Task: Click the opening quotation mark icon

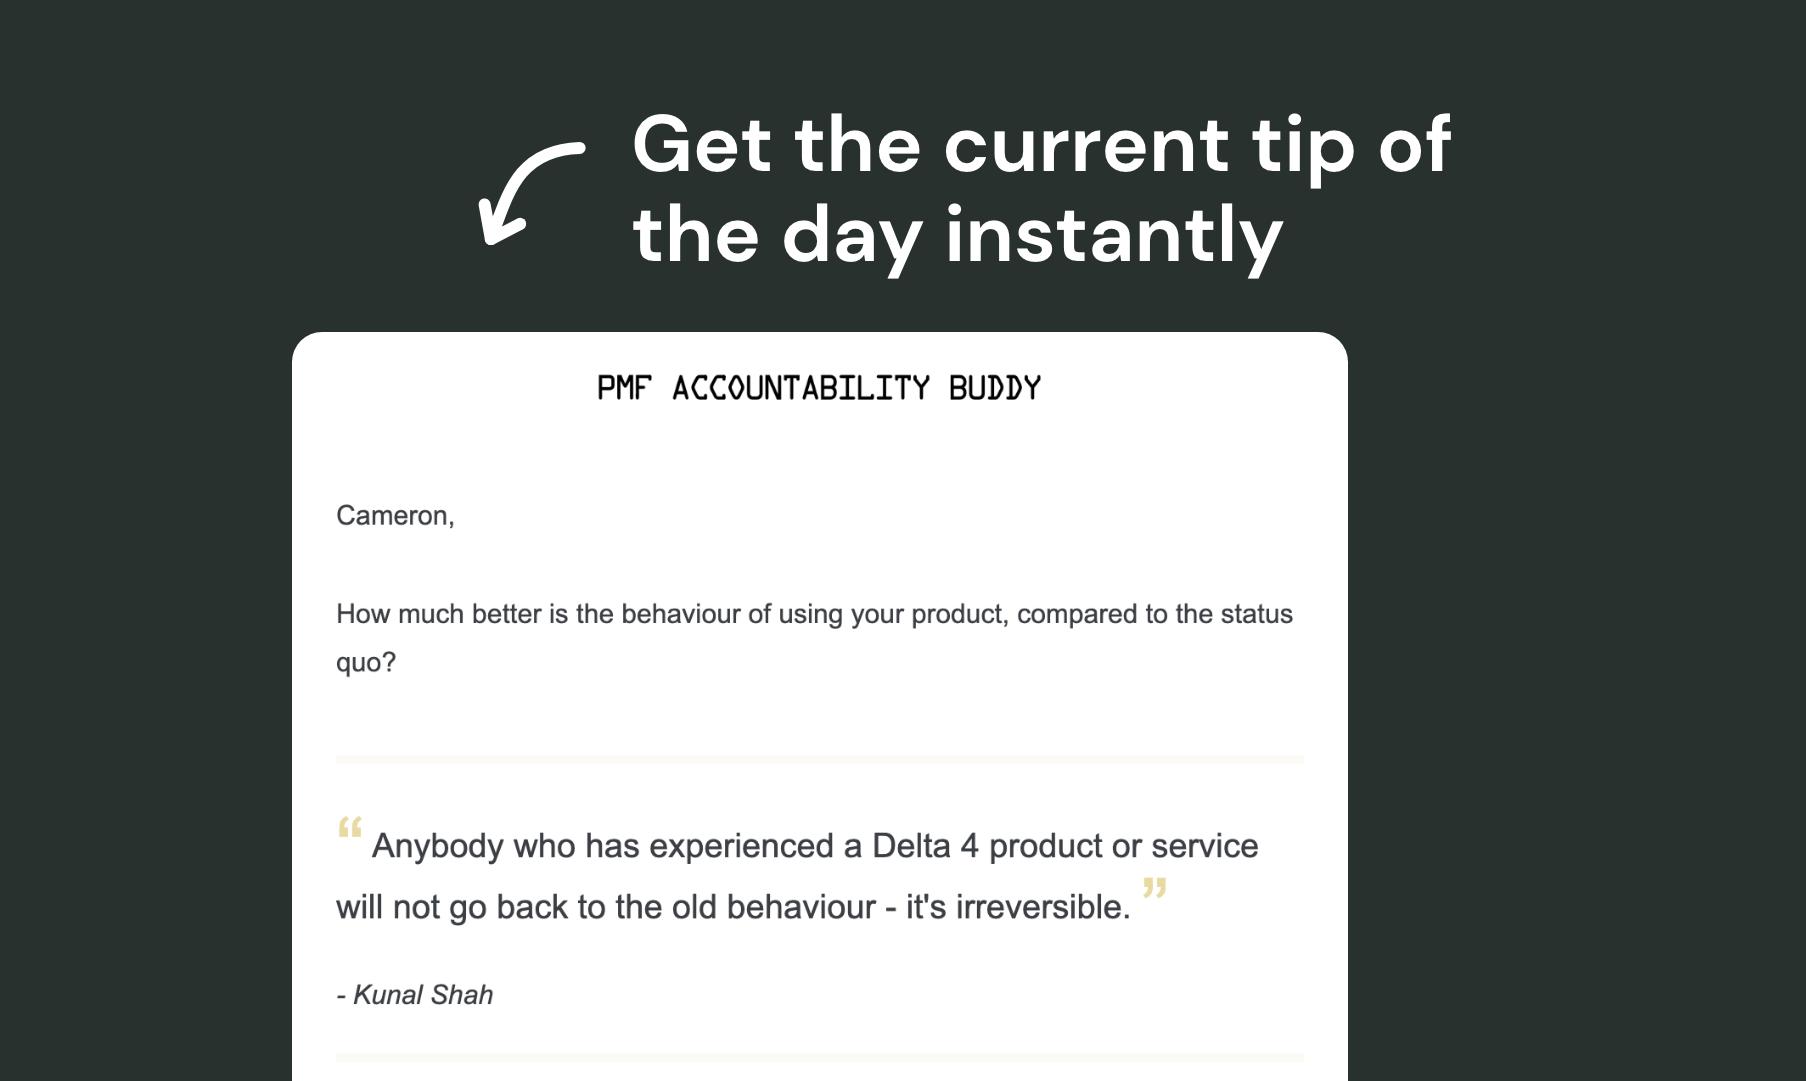Action: click(349, 828)
